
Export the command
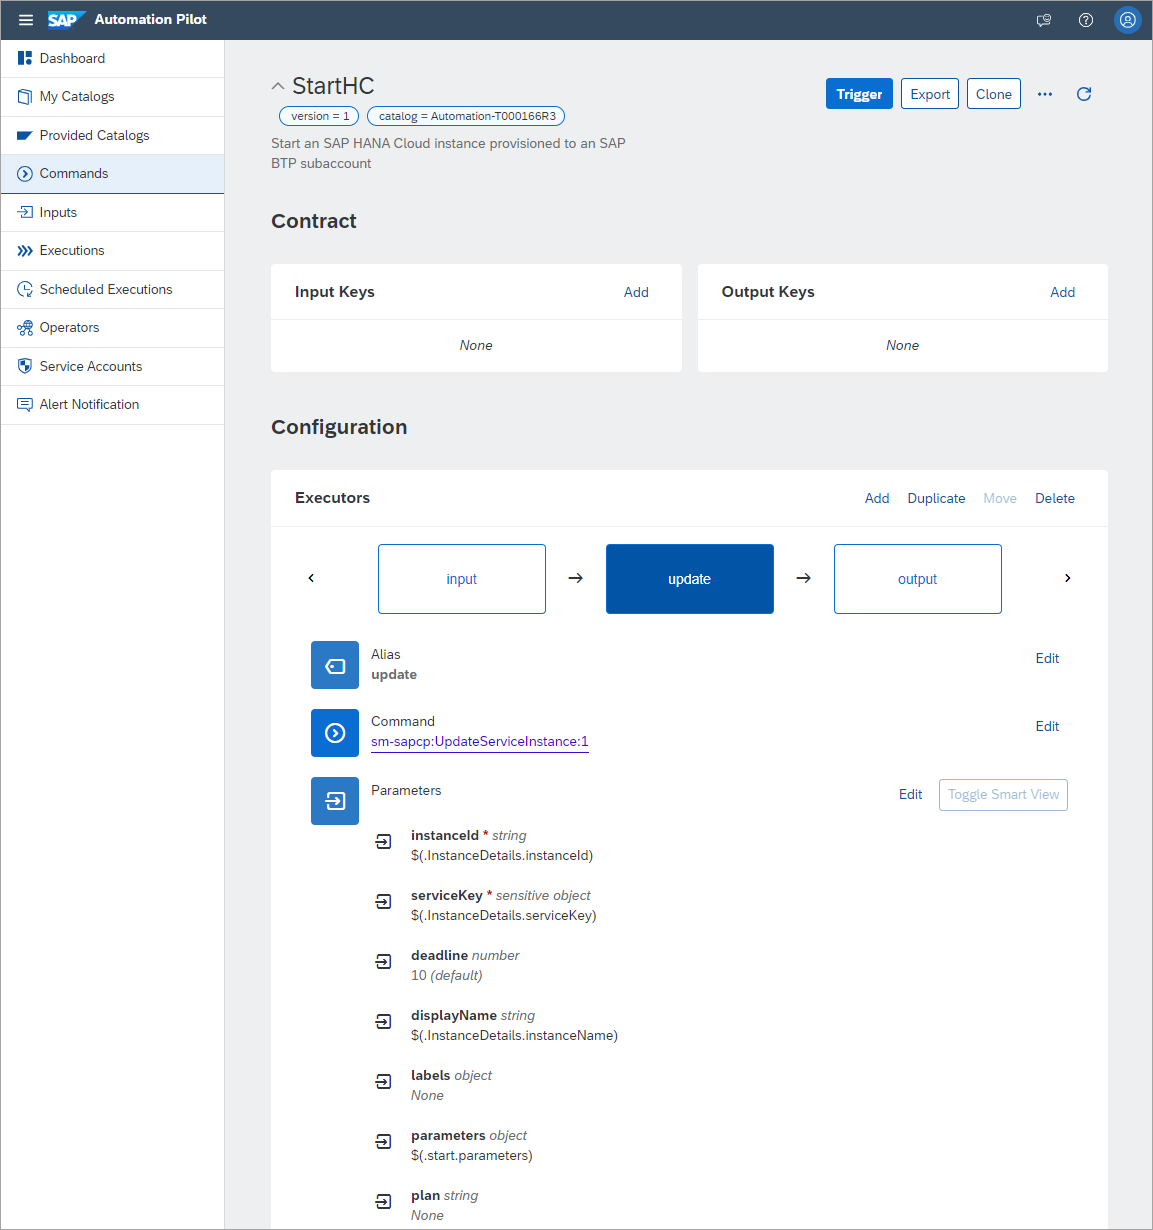930,94
